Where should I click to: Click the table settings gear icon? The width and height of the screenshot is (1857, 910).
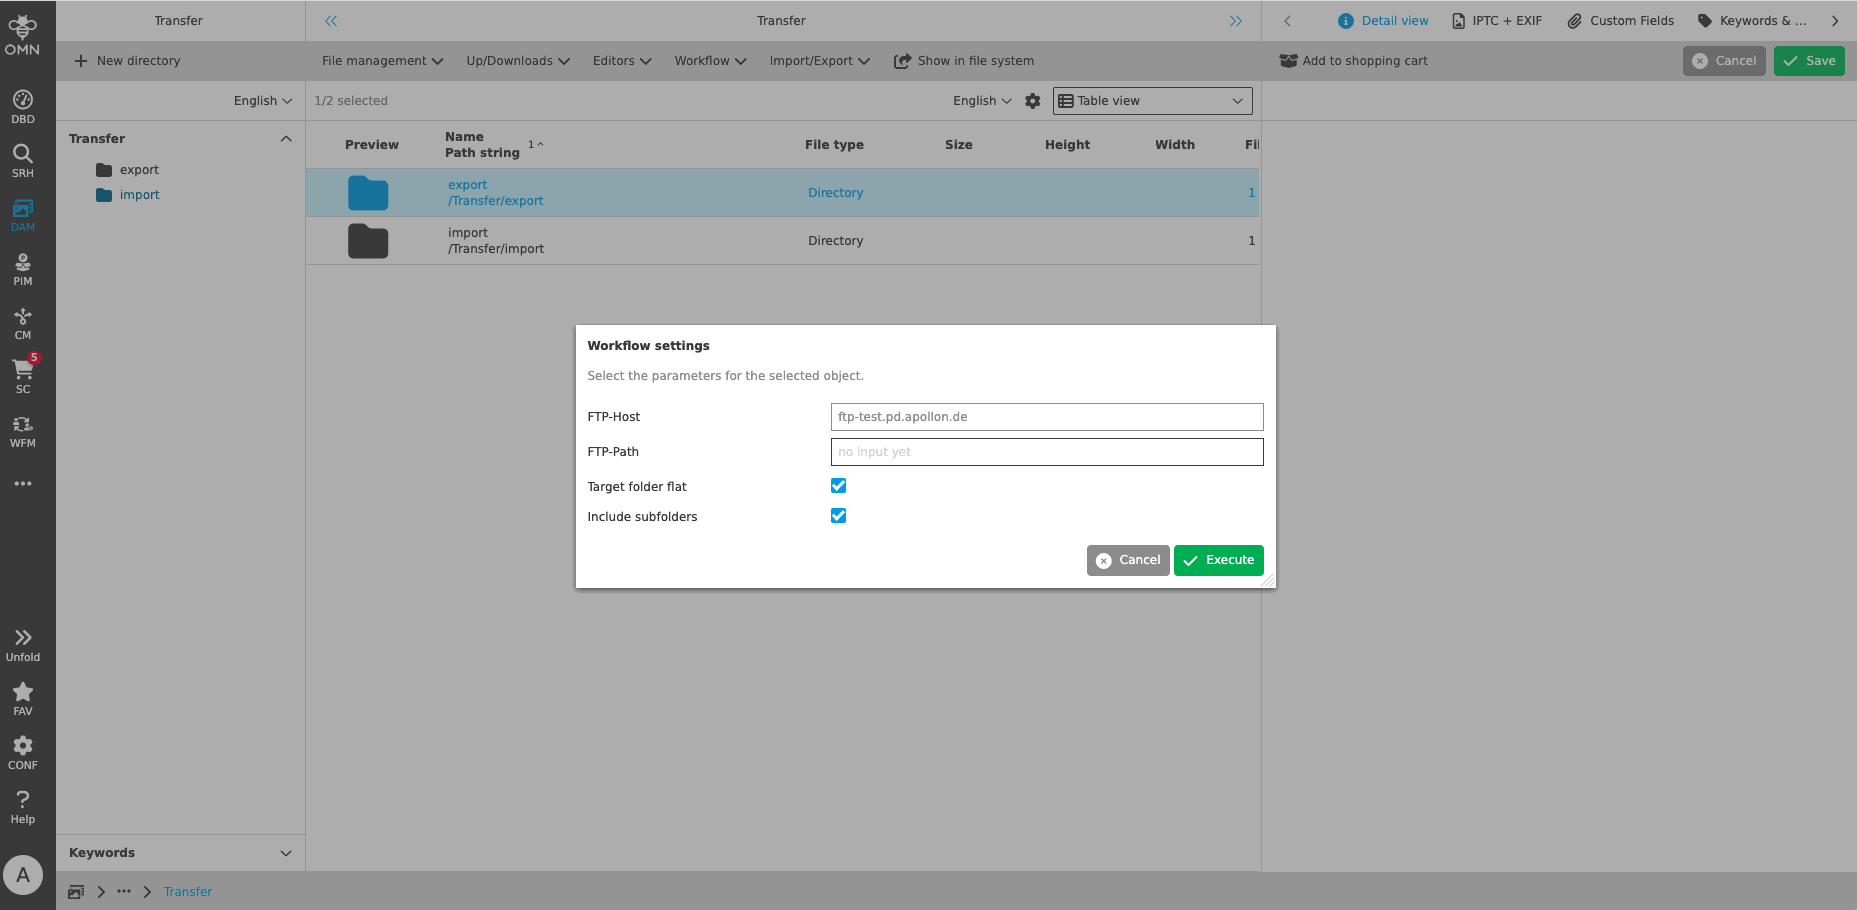[x=1033, y=101]
